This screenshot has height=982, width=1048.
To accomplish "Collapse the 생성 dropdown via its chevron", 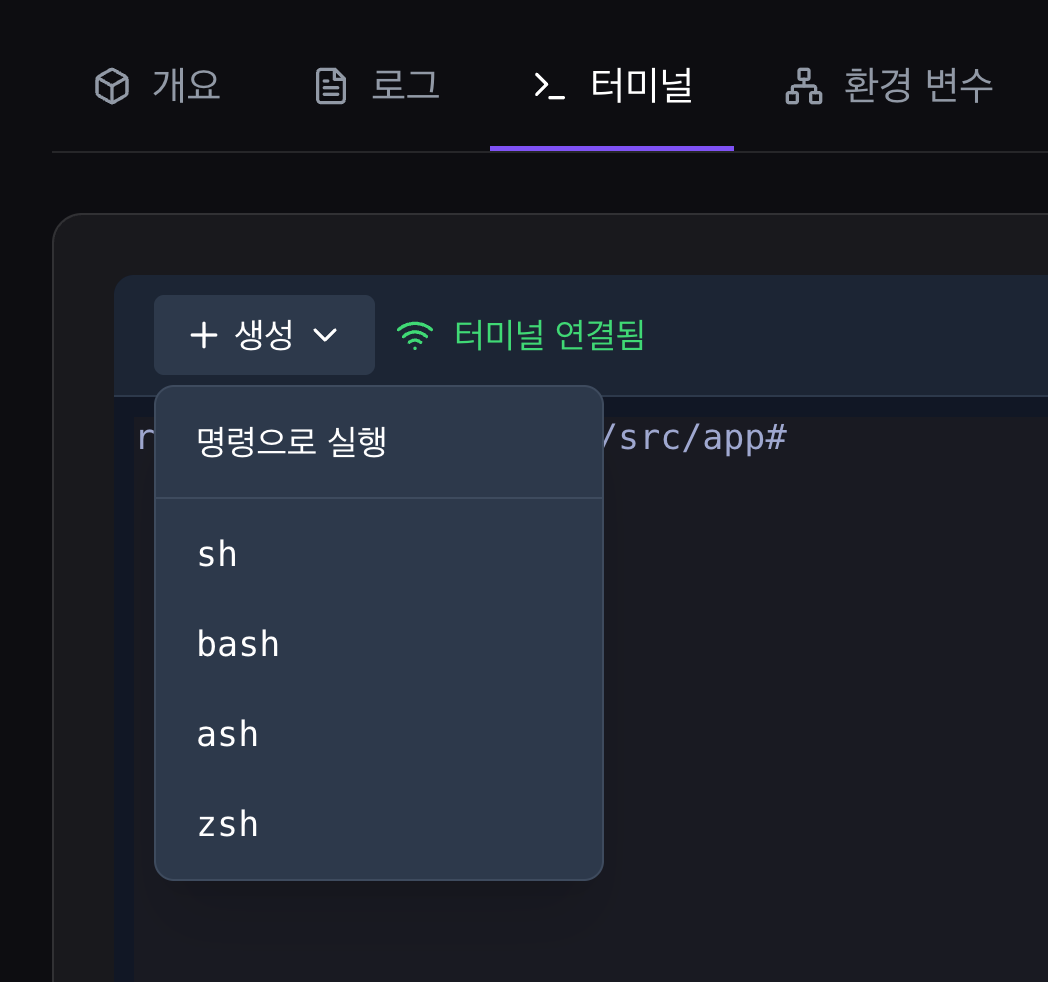I will pos(325,337).
